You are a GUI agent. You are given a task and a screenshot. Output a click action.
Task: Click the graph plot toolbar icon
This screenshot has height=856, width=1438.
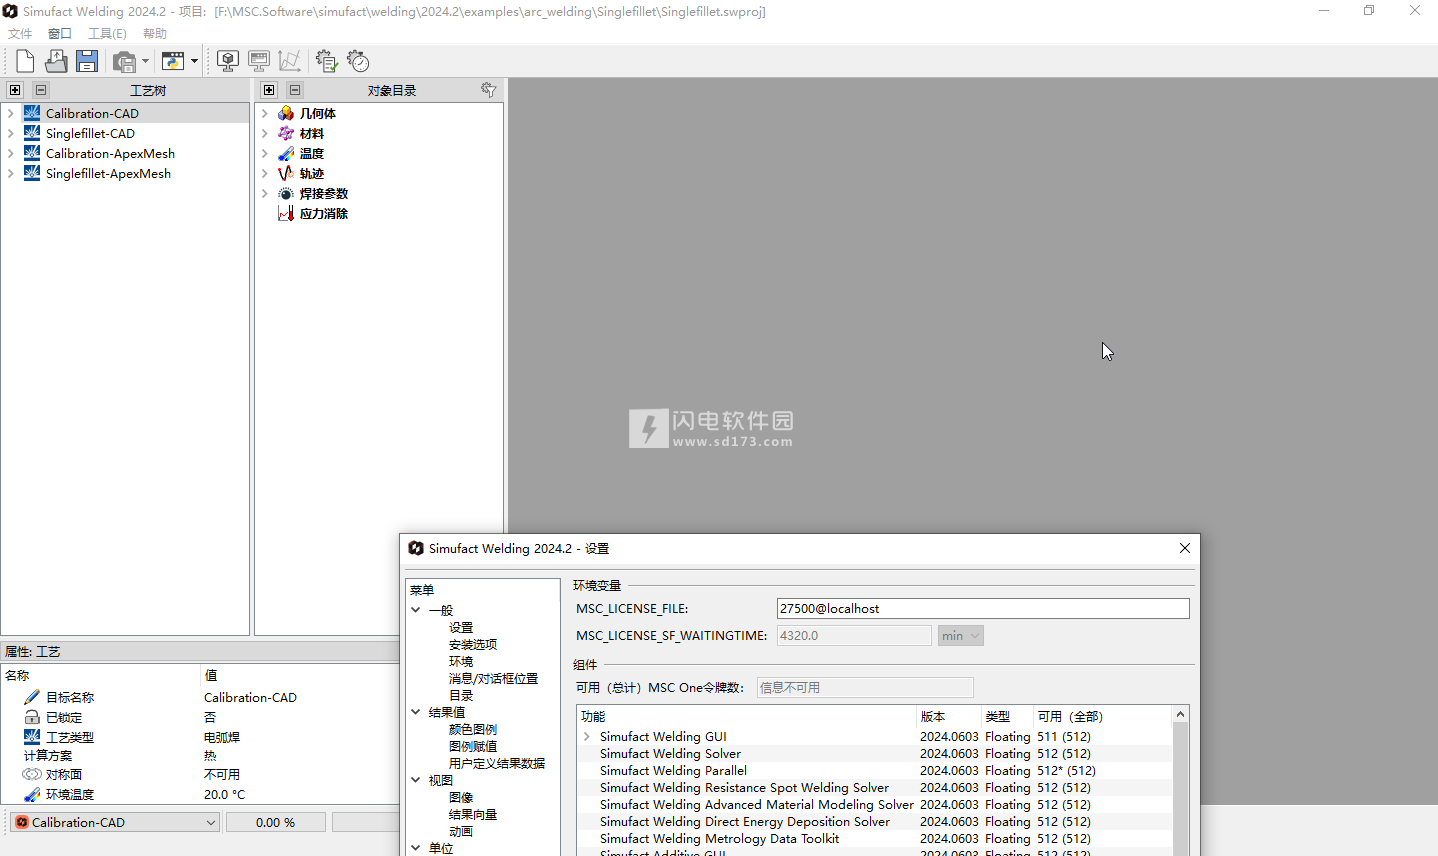(x=290, y=62)
